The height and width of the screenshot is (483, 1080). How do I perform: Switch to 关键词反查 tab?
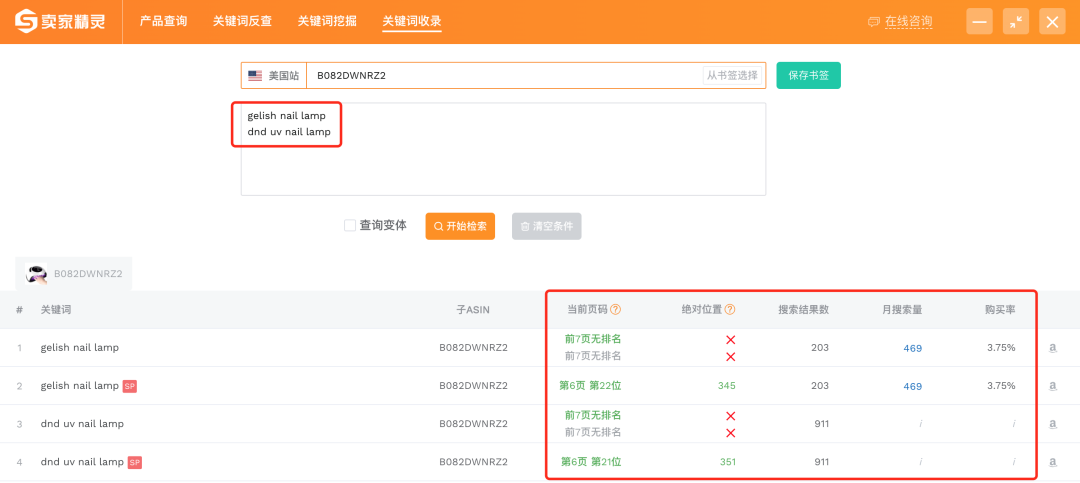(242, 21)
